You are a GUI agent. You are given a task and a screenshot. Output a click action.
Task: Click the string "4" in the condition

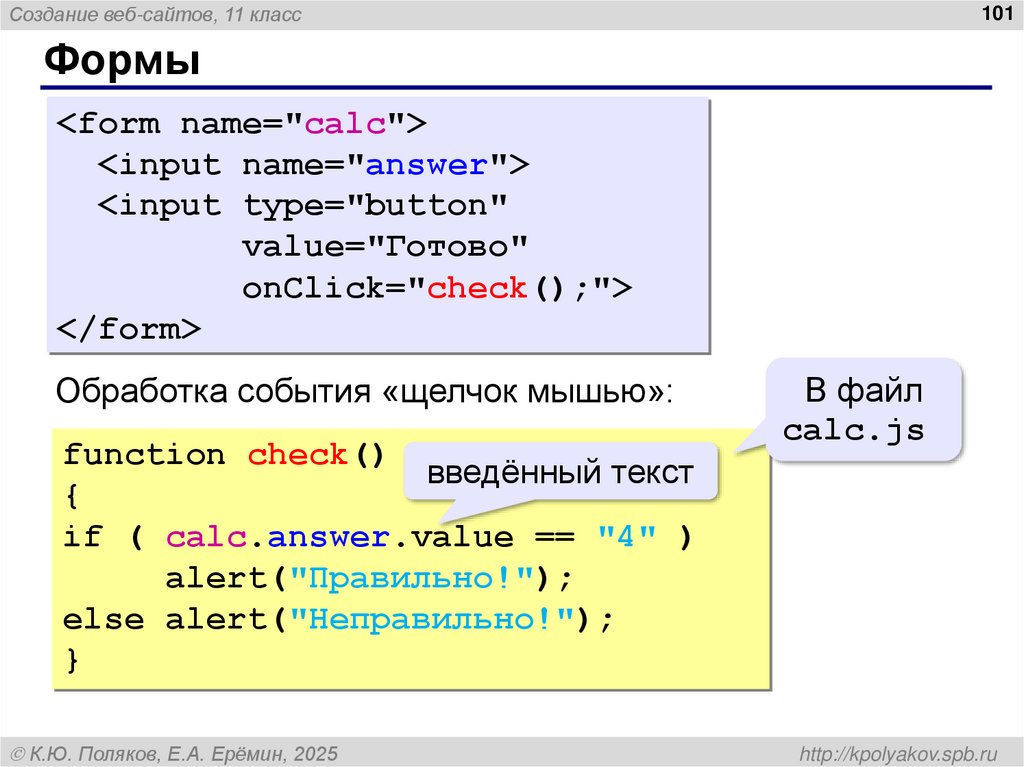(627, 536)
